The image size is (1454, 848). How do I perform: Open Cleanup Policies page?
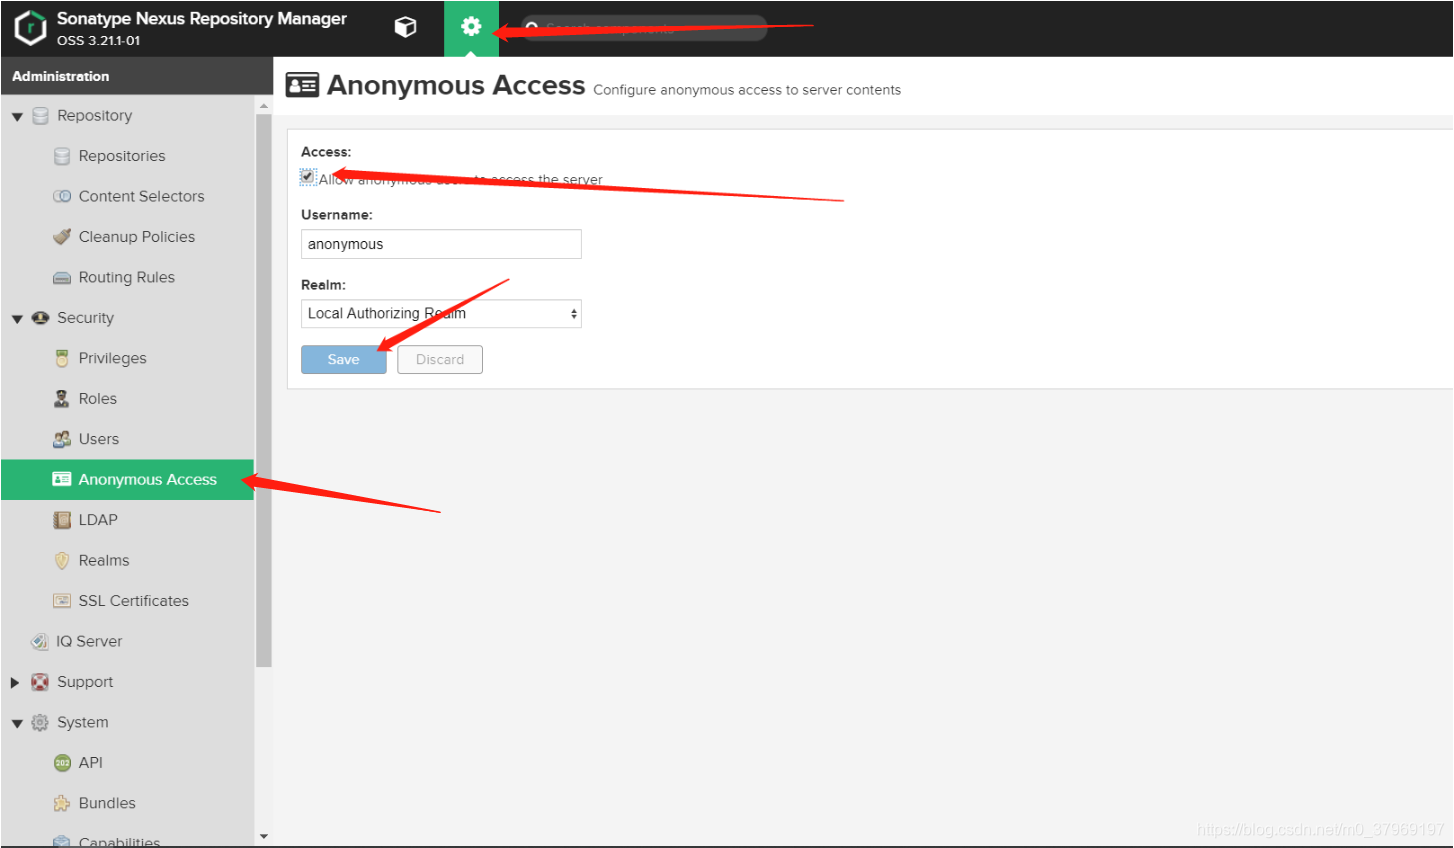137,237
